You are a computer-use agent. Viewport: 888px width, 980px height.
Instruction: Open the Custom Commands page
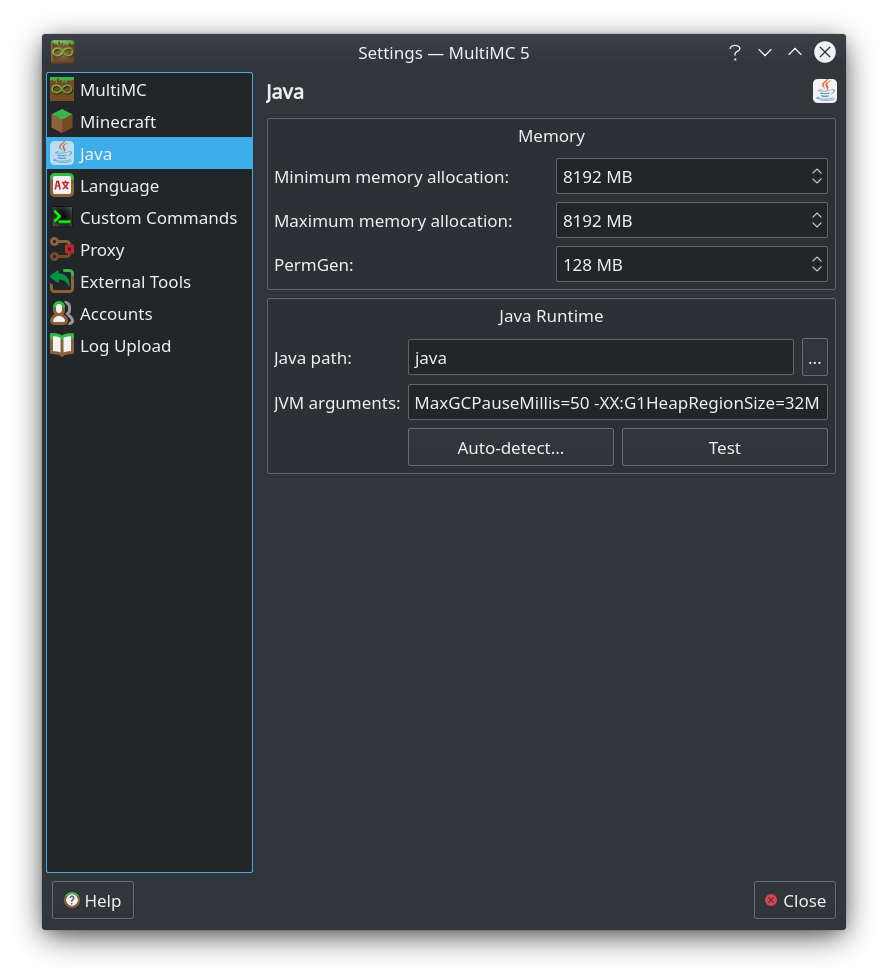[149, 218]
